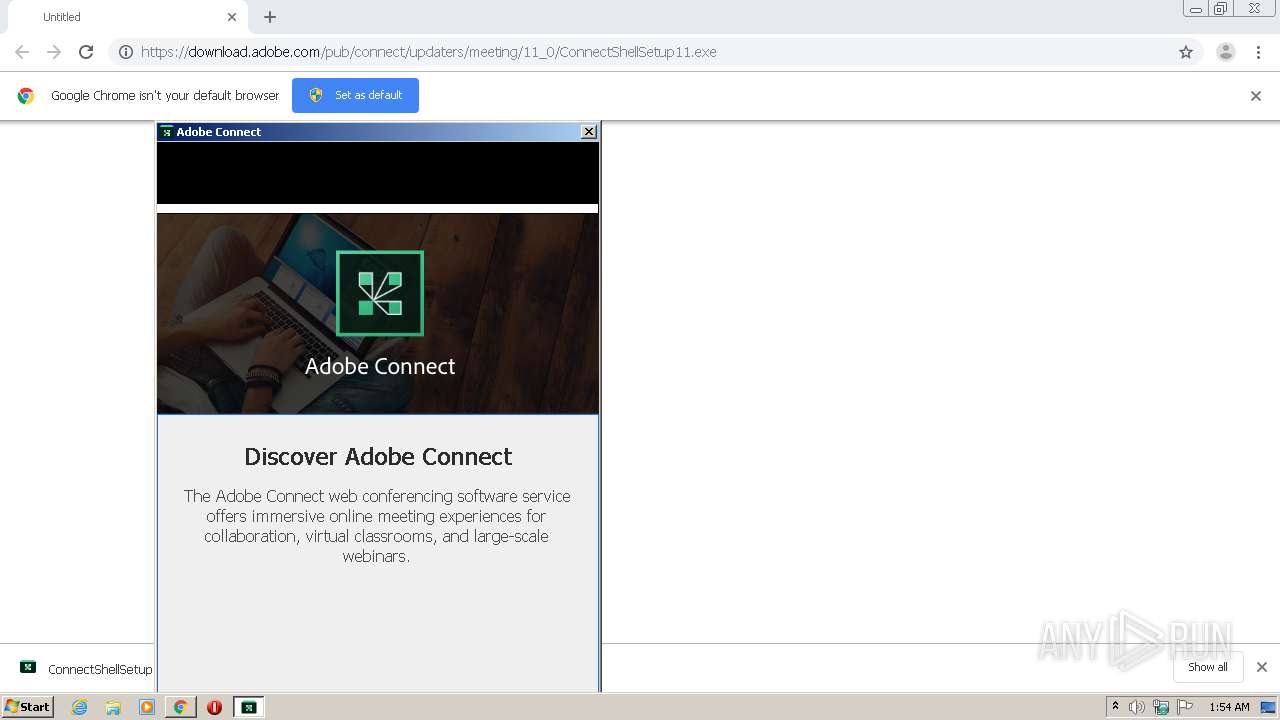Close the Adobe Connect installer window
Viewport: 1280px width, 720px height.
tap(589, 132)
